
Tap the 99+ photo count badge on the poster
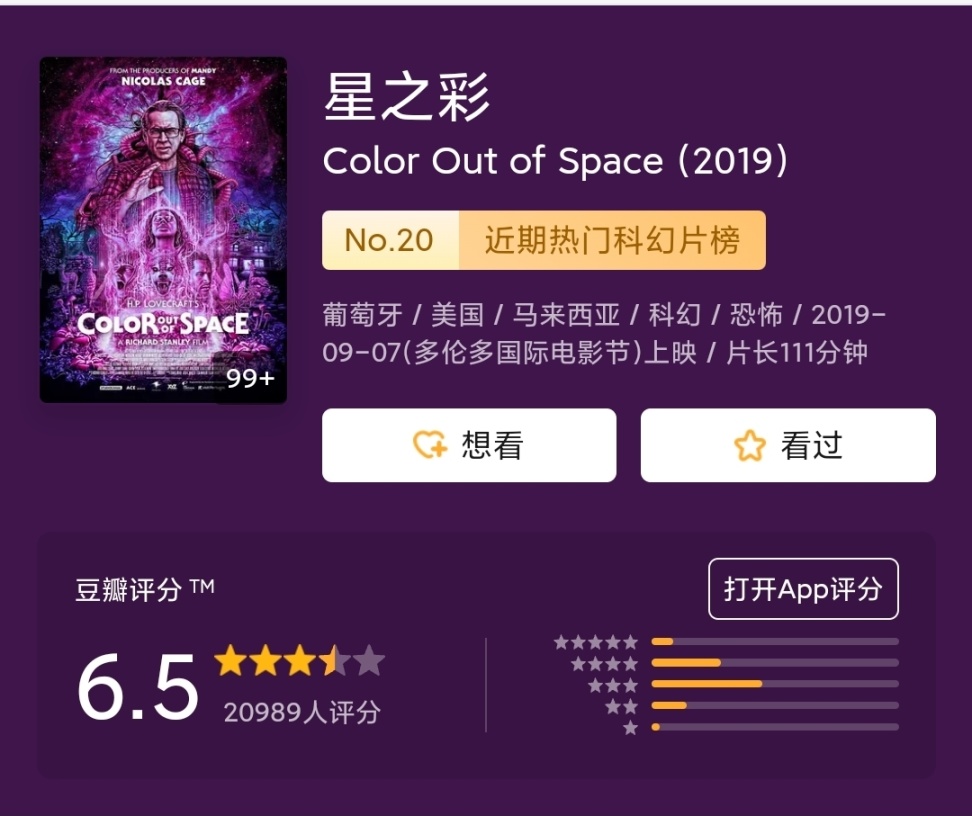tap(250, 379)
